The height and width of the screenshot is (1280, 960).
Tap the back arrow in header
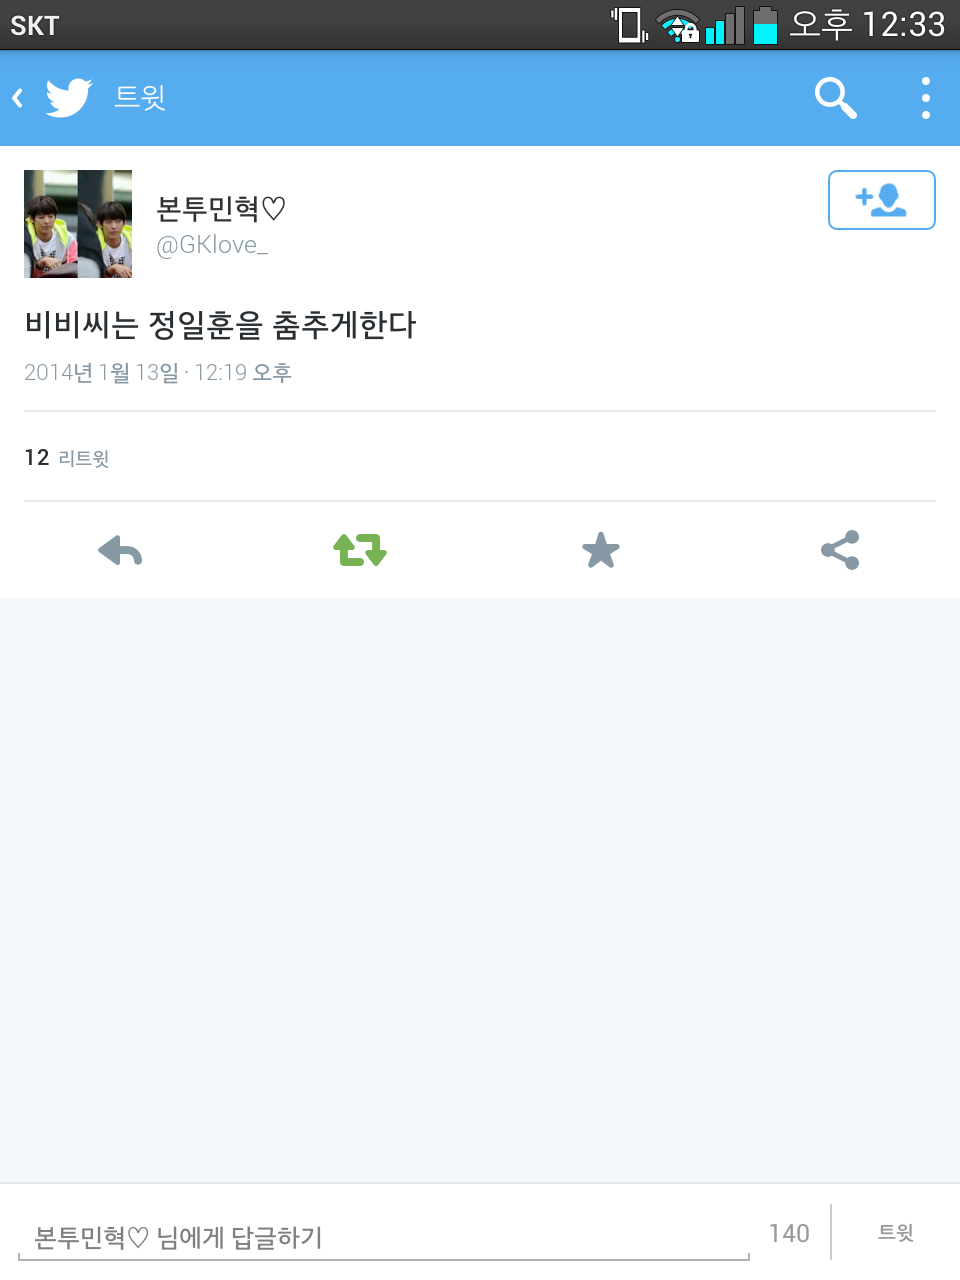17,98
